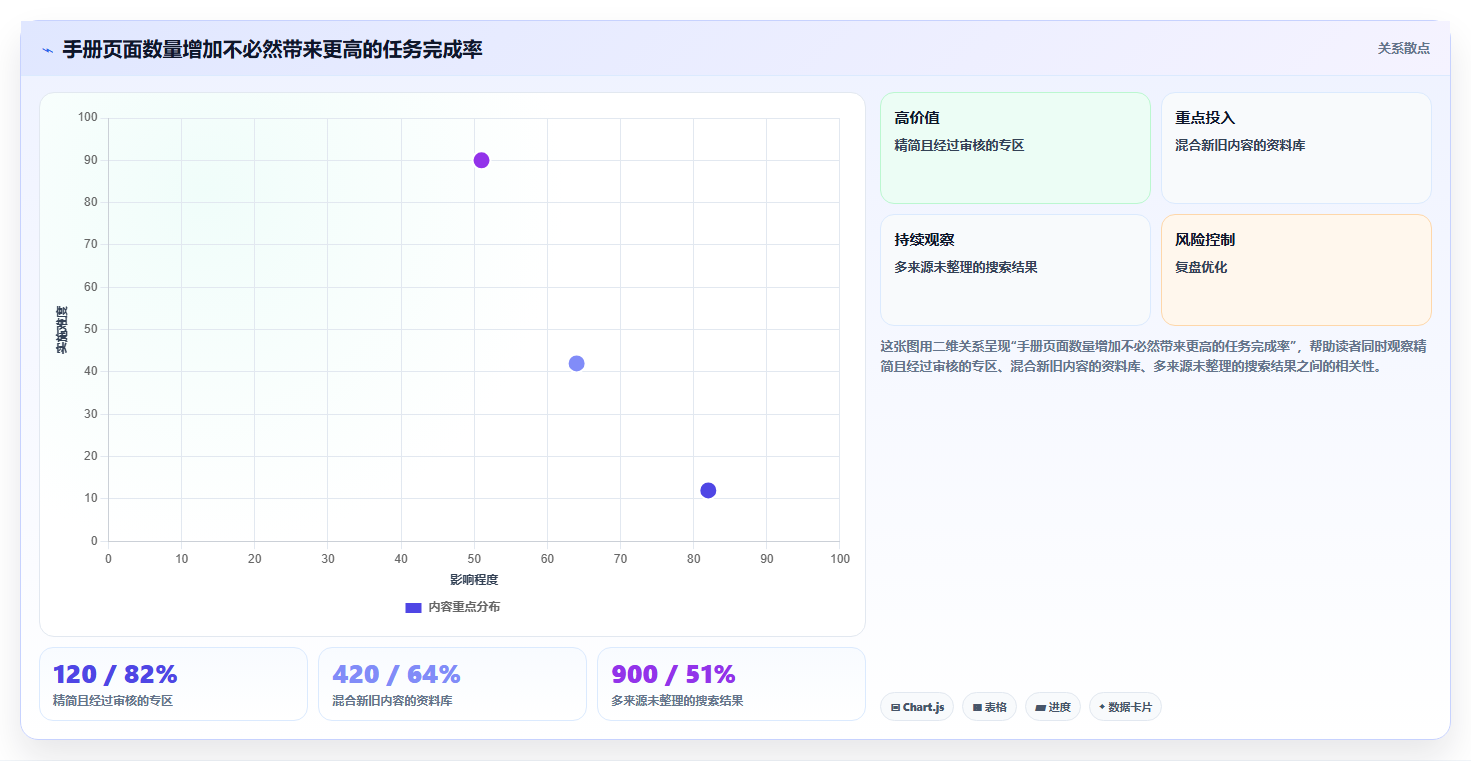Click the purple scatter point at value 90

[481, 160]
